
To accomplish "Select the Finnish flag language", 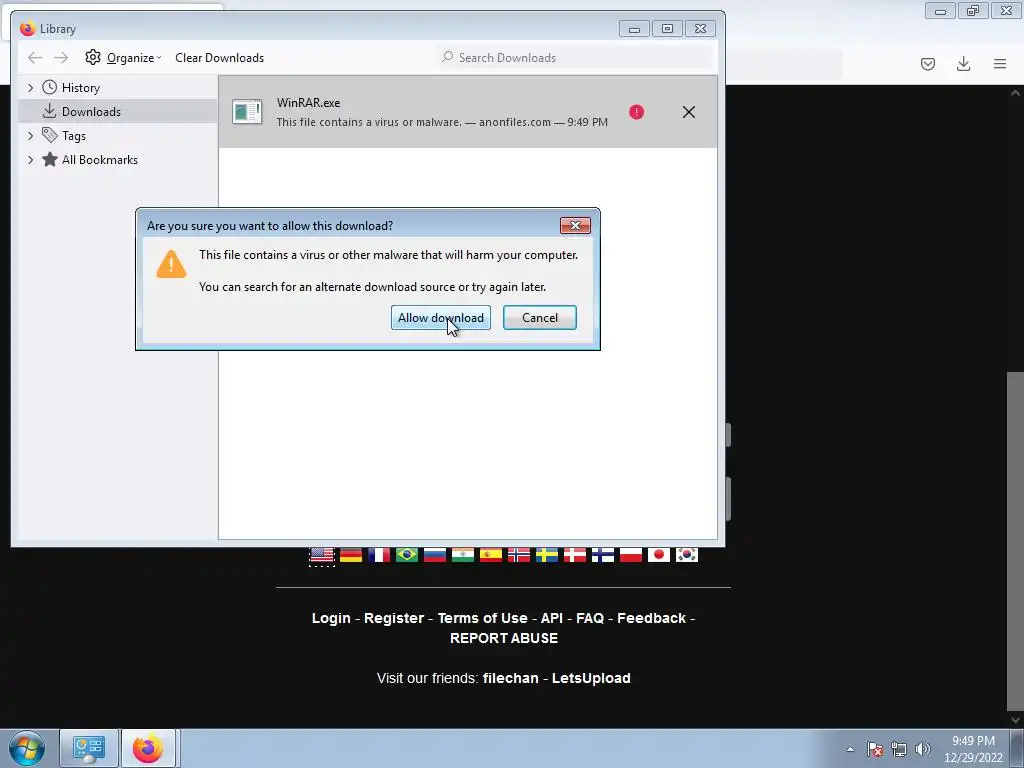I will click(603, 555).
